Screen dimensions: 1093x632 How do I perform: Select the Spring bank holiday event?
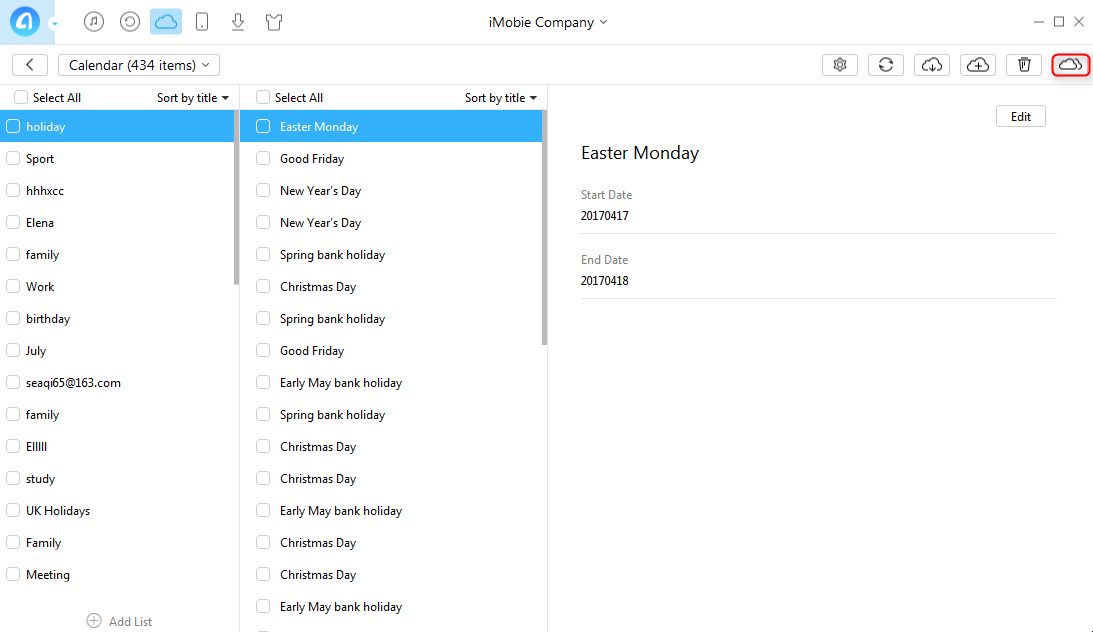[332, 255]
